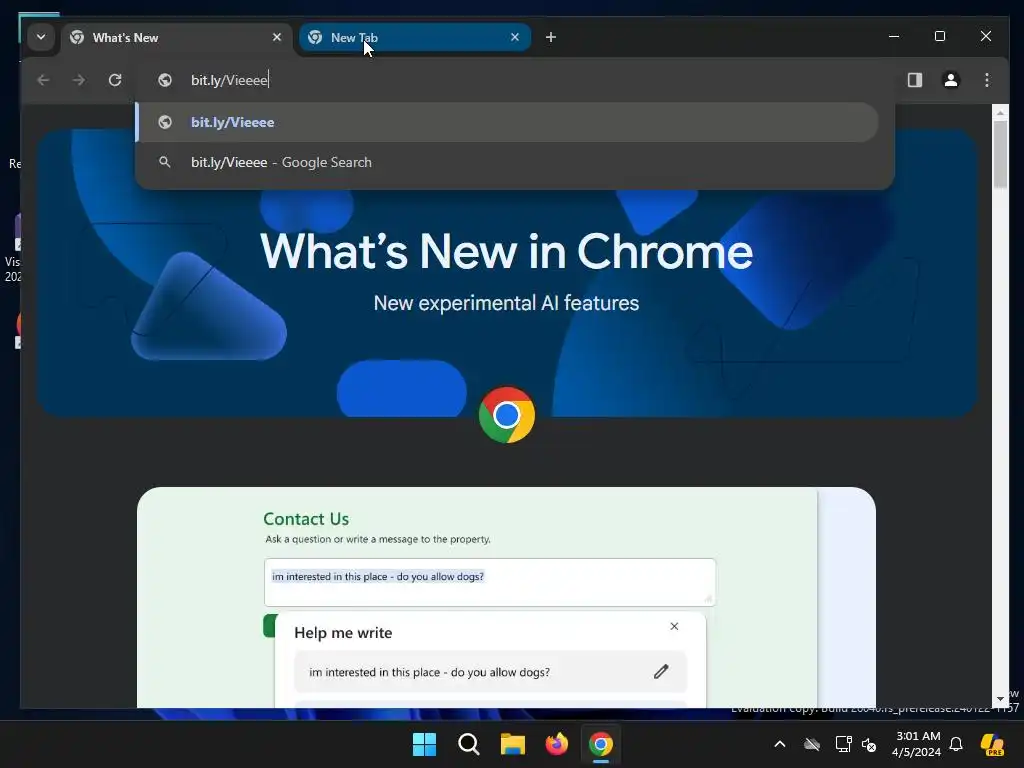The height and width of the screenshot is (768, 1024).
Task: Click the page scrollbar up arrow
Action: point(1000,112)
